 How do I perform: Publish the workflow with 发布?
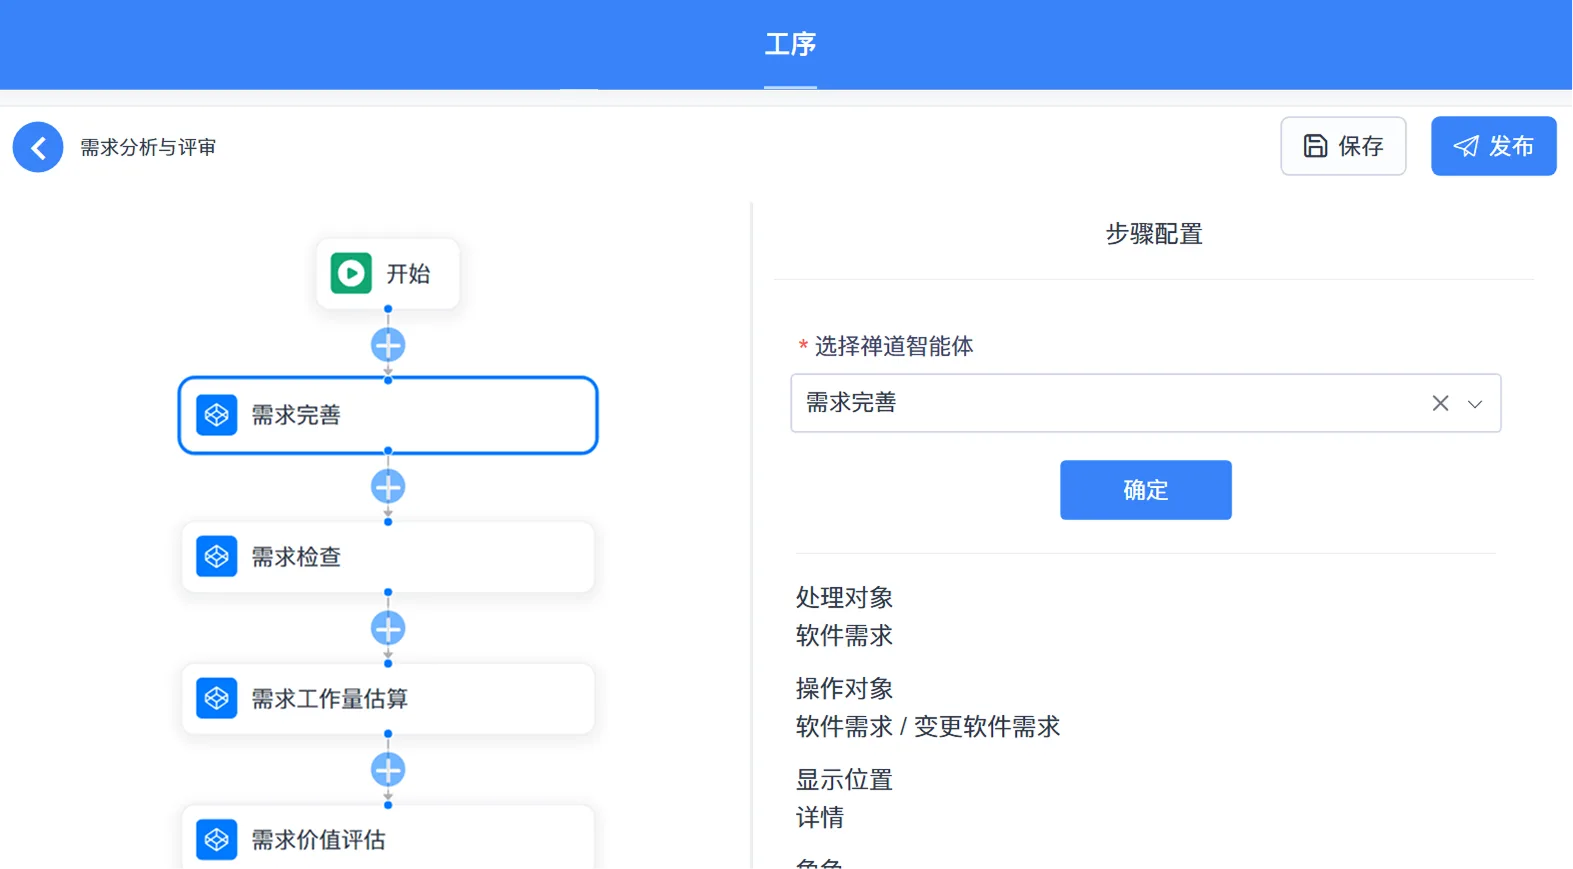pos(1493,146)
